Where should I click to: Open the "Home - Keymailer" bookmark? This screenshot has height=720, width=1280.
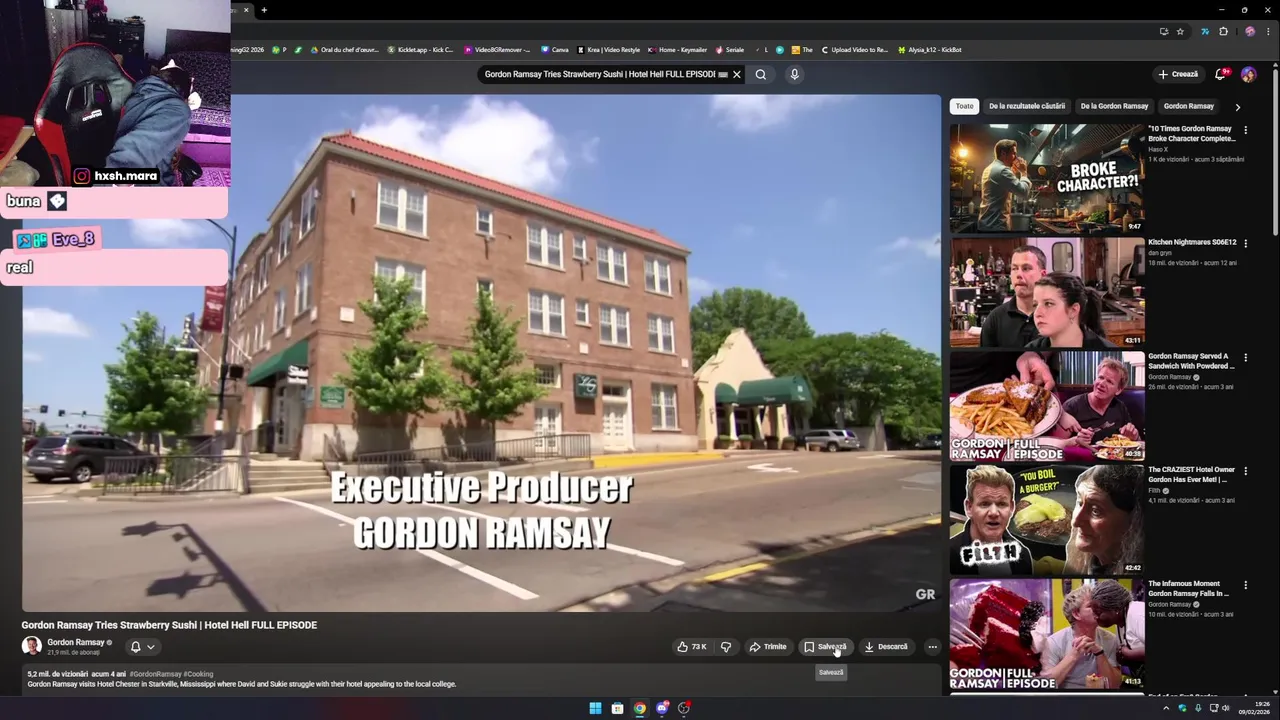point(677,49)
